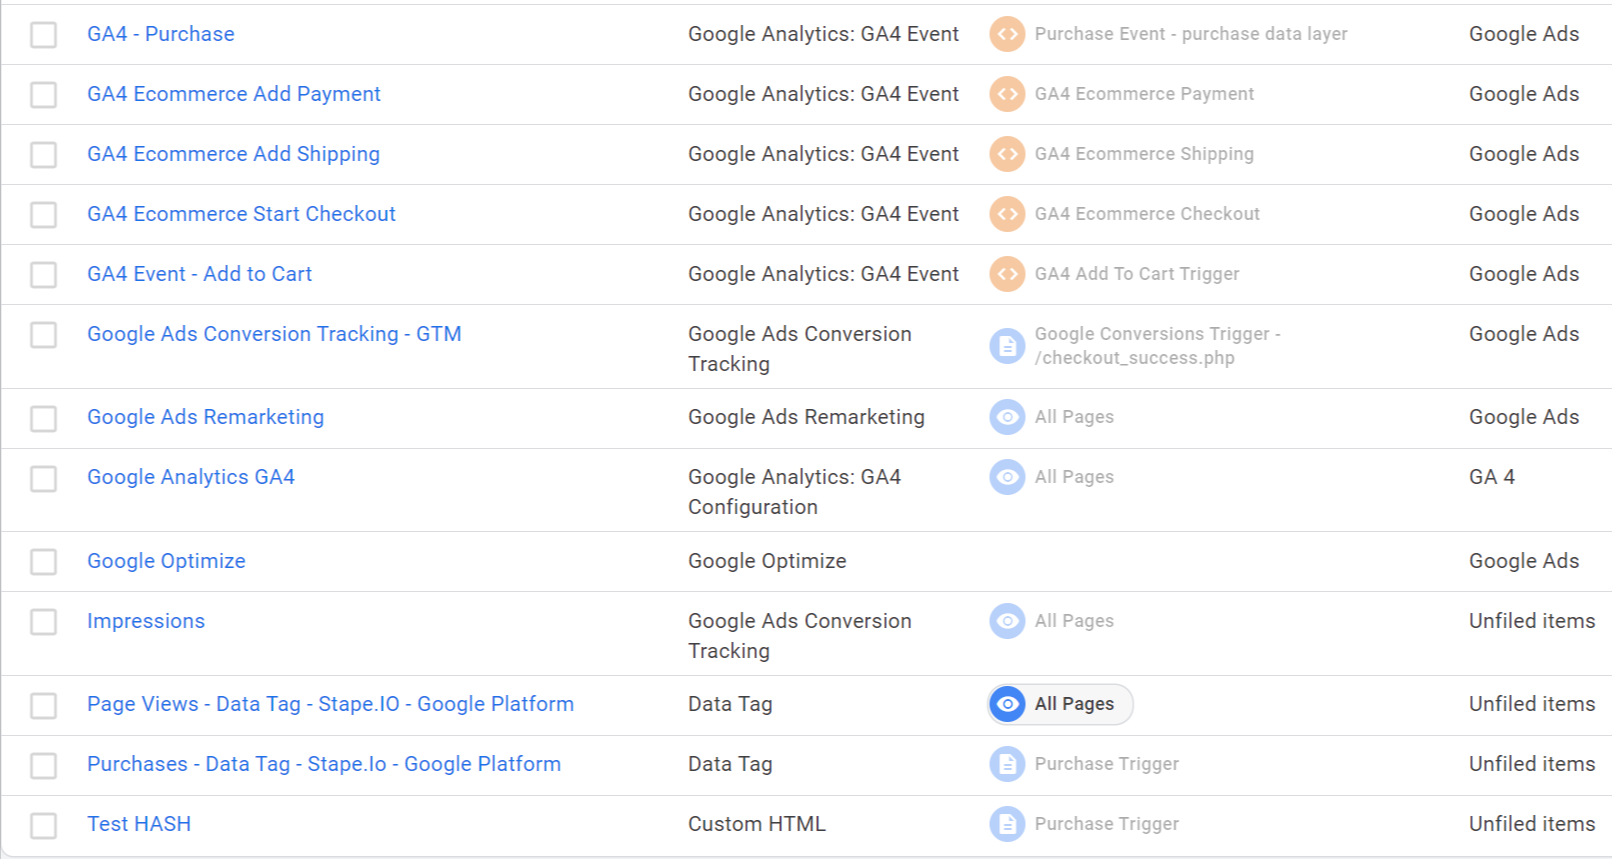Open GA4 Ecommerce Start Checkout tag
This screenshot has width=1612, height=859.
click(241, 214)
